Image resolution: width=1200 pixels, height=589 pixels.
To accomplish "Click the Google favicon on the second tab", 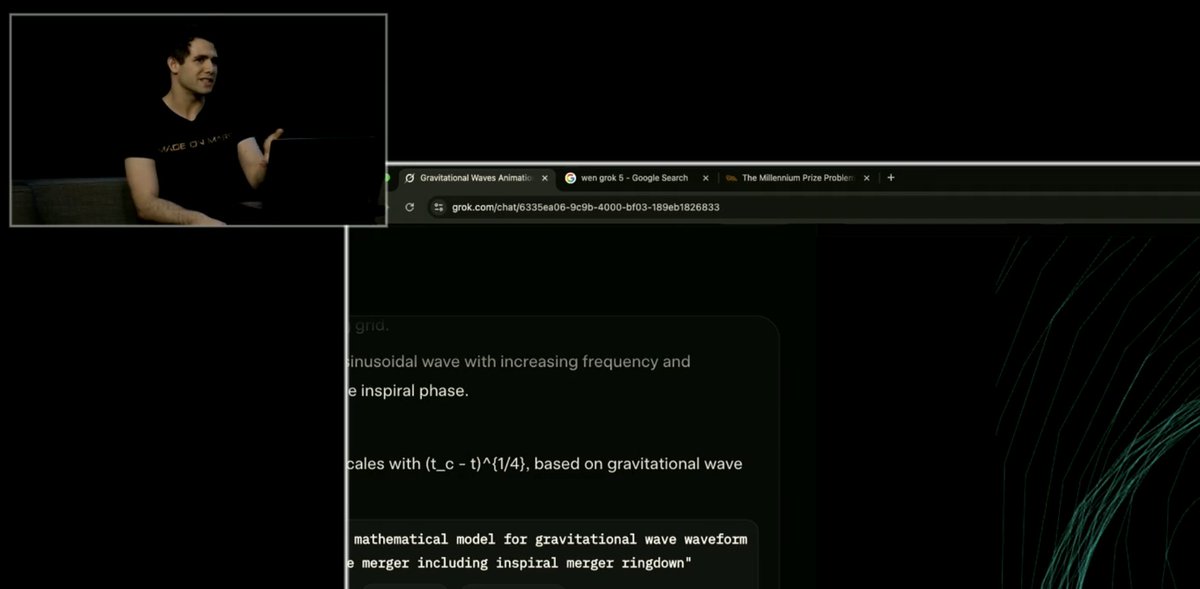I will pos(570,178).
